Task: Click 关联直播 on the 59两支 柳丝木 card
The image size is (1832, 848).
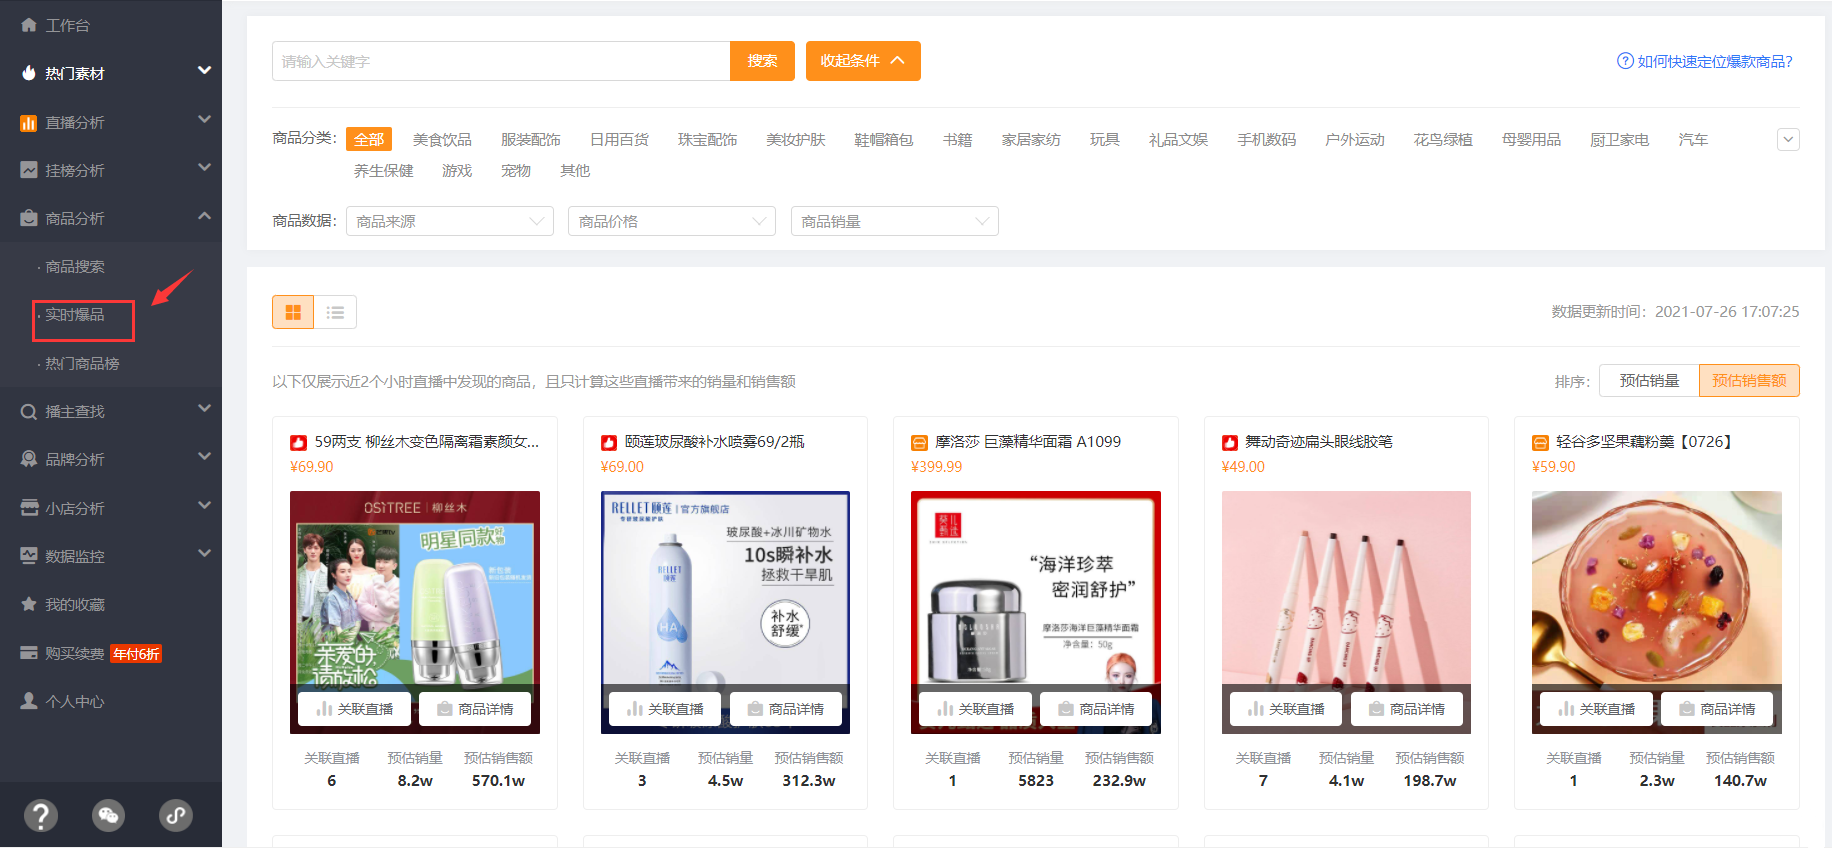Action: click(355, 709)
